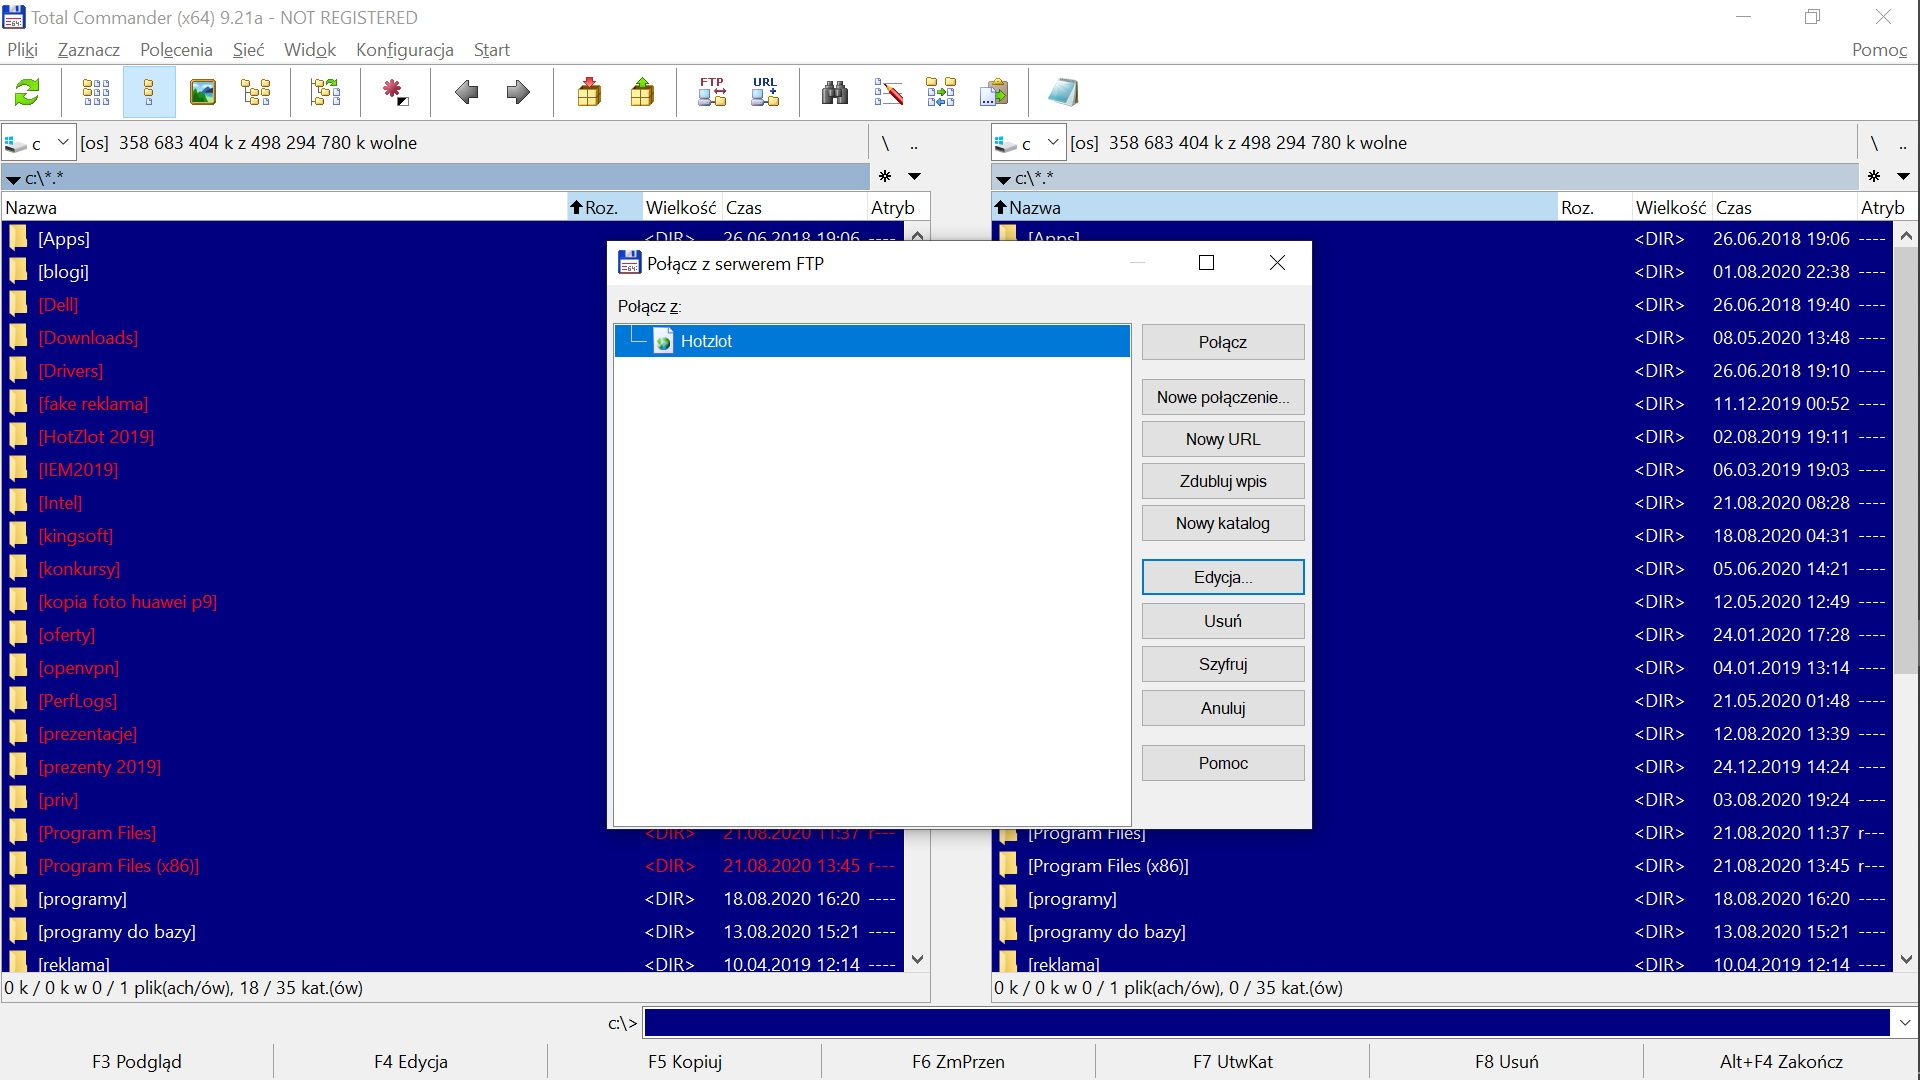Click Anuluj to cancel FTP dialog
The height and width of the screenshot is (1080, 1920).
coord(1223,708)
